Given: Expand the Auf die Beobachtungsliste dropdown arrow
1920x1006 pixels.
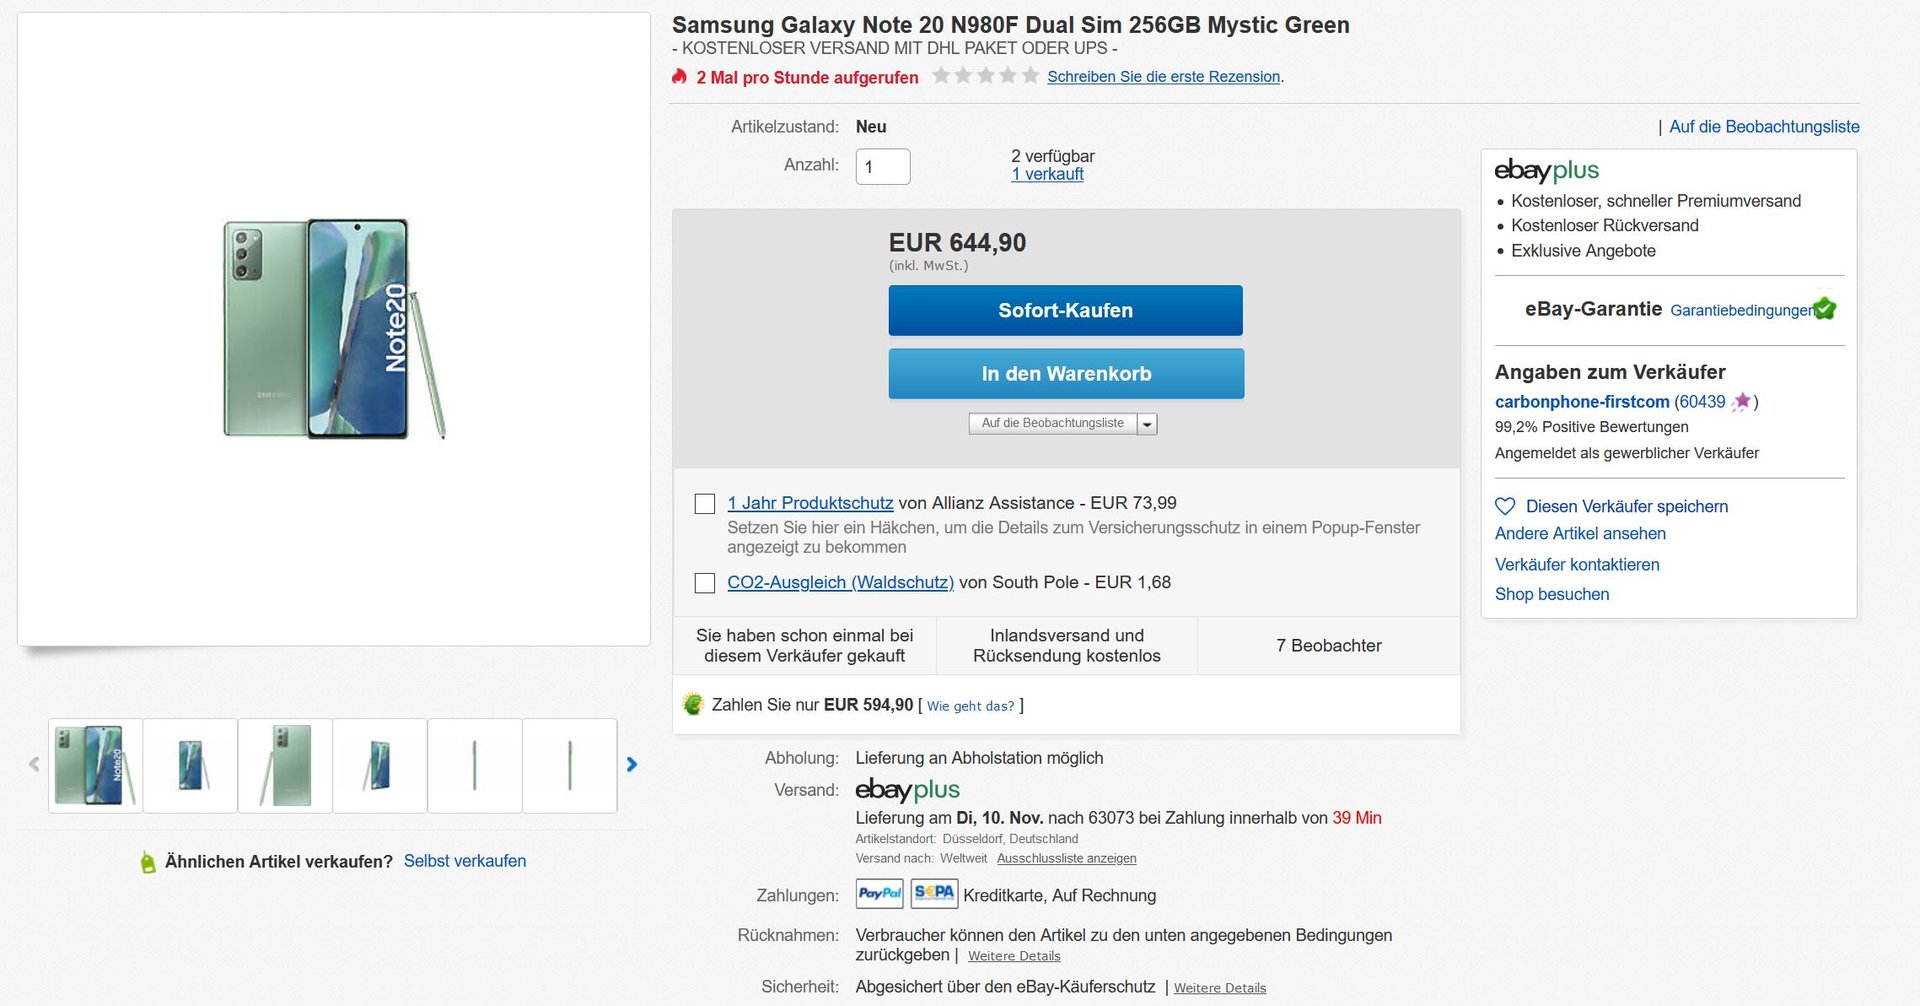Looking at the screenshot, I should click(x=1147, y=424).
